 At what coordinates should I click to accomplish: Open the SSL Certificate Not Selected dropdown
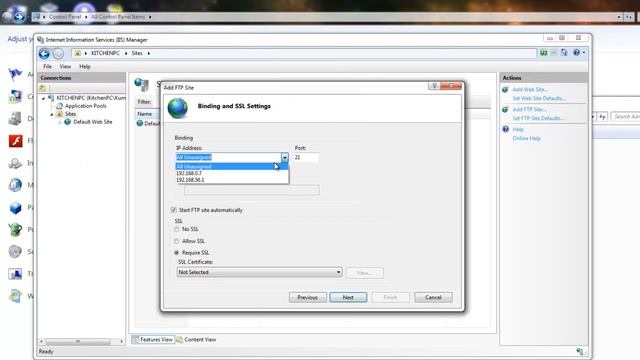[x=259, y=272]
